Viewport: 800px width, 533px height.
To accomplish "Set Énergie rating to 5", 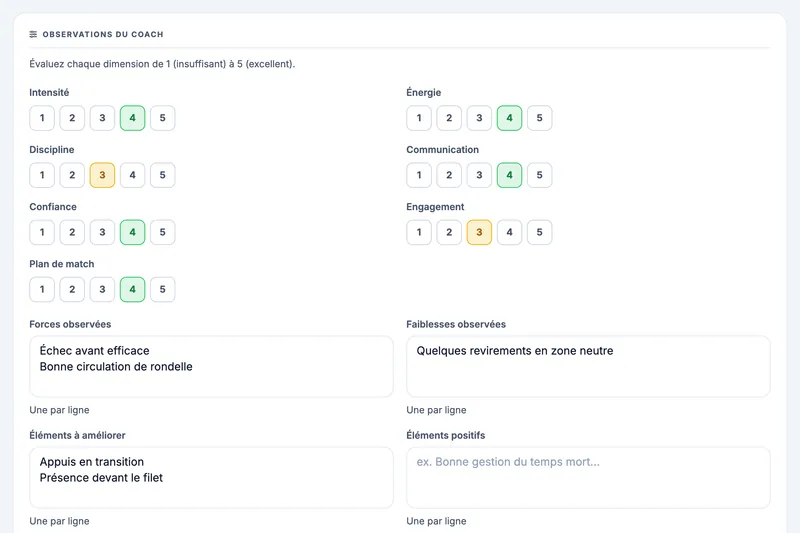I will (x=539, y=118).
